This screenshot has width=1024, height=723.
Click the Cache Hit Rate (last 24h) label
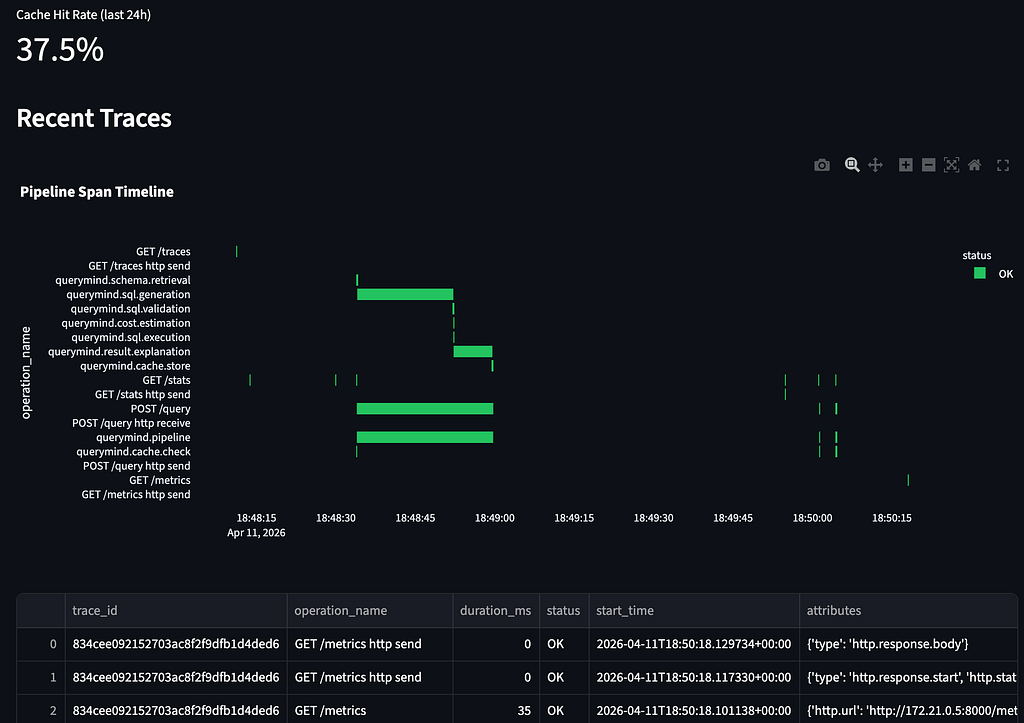point(84,14)
